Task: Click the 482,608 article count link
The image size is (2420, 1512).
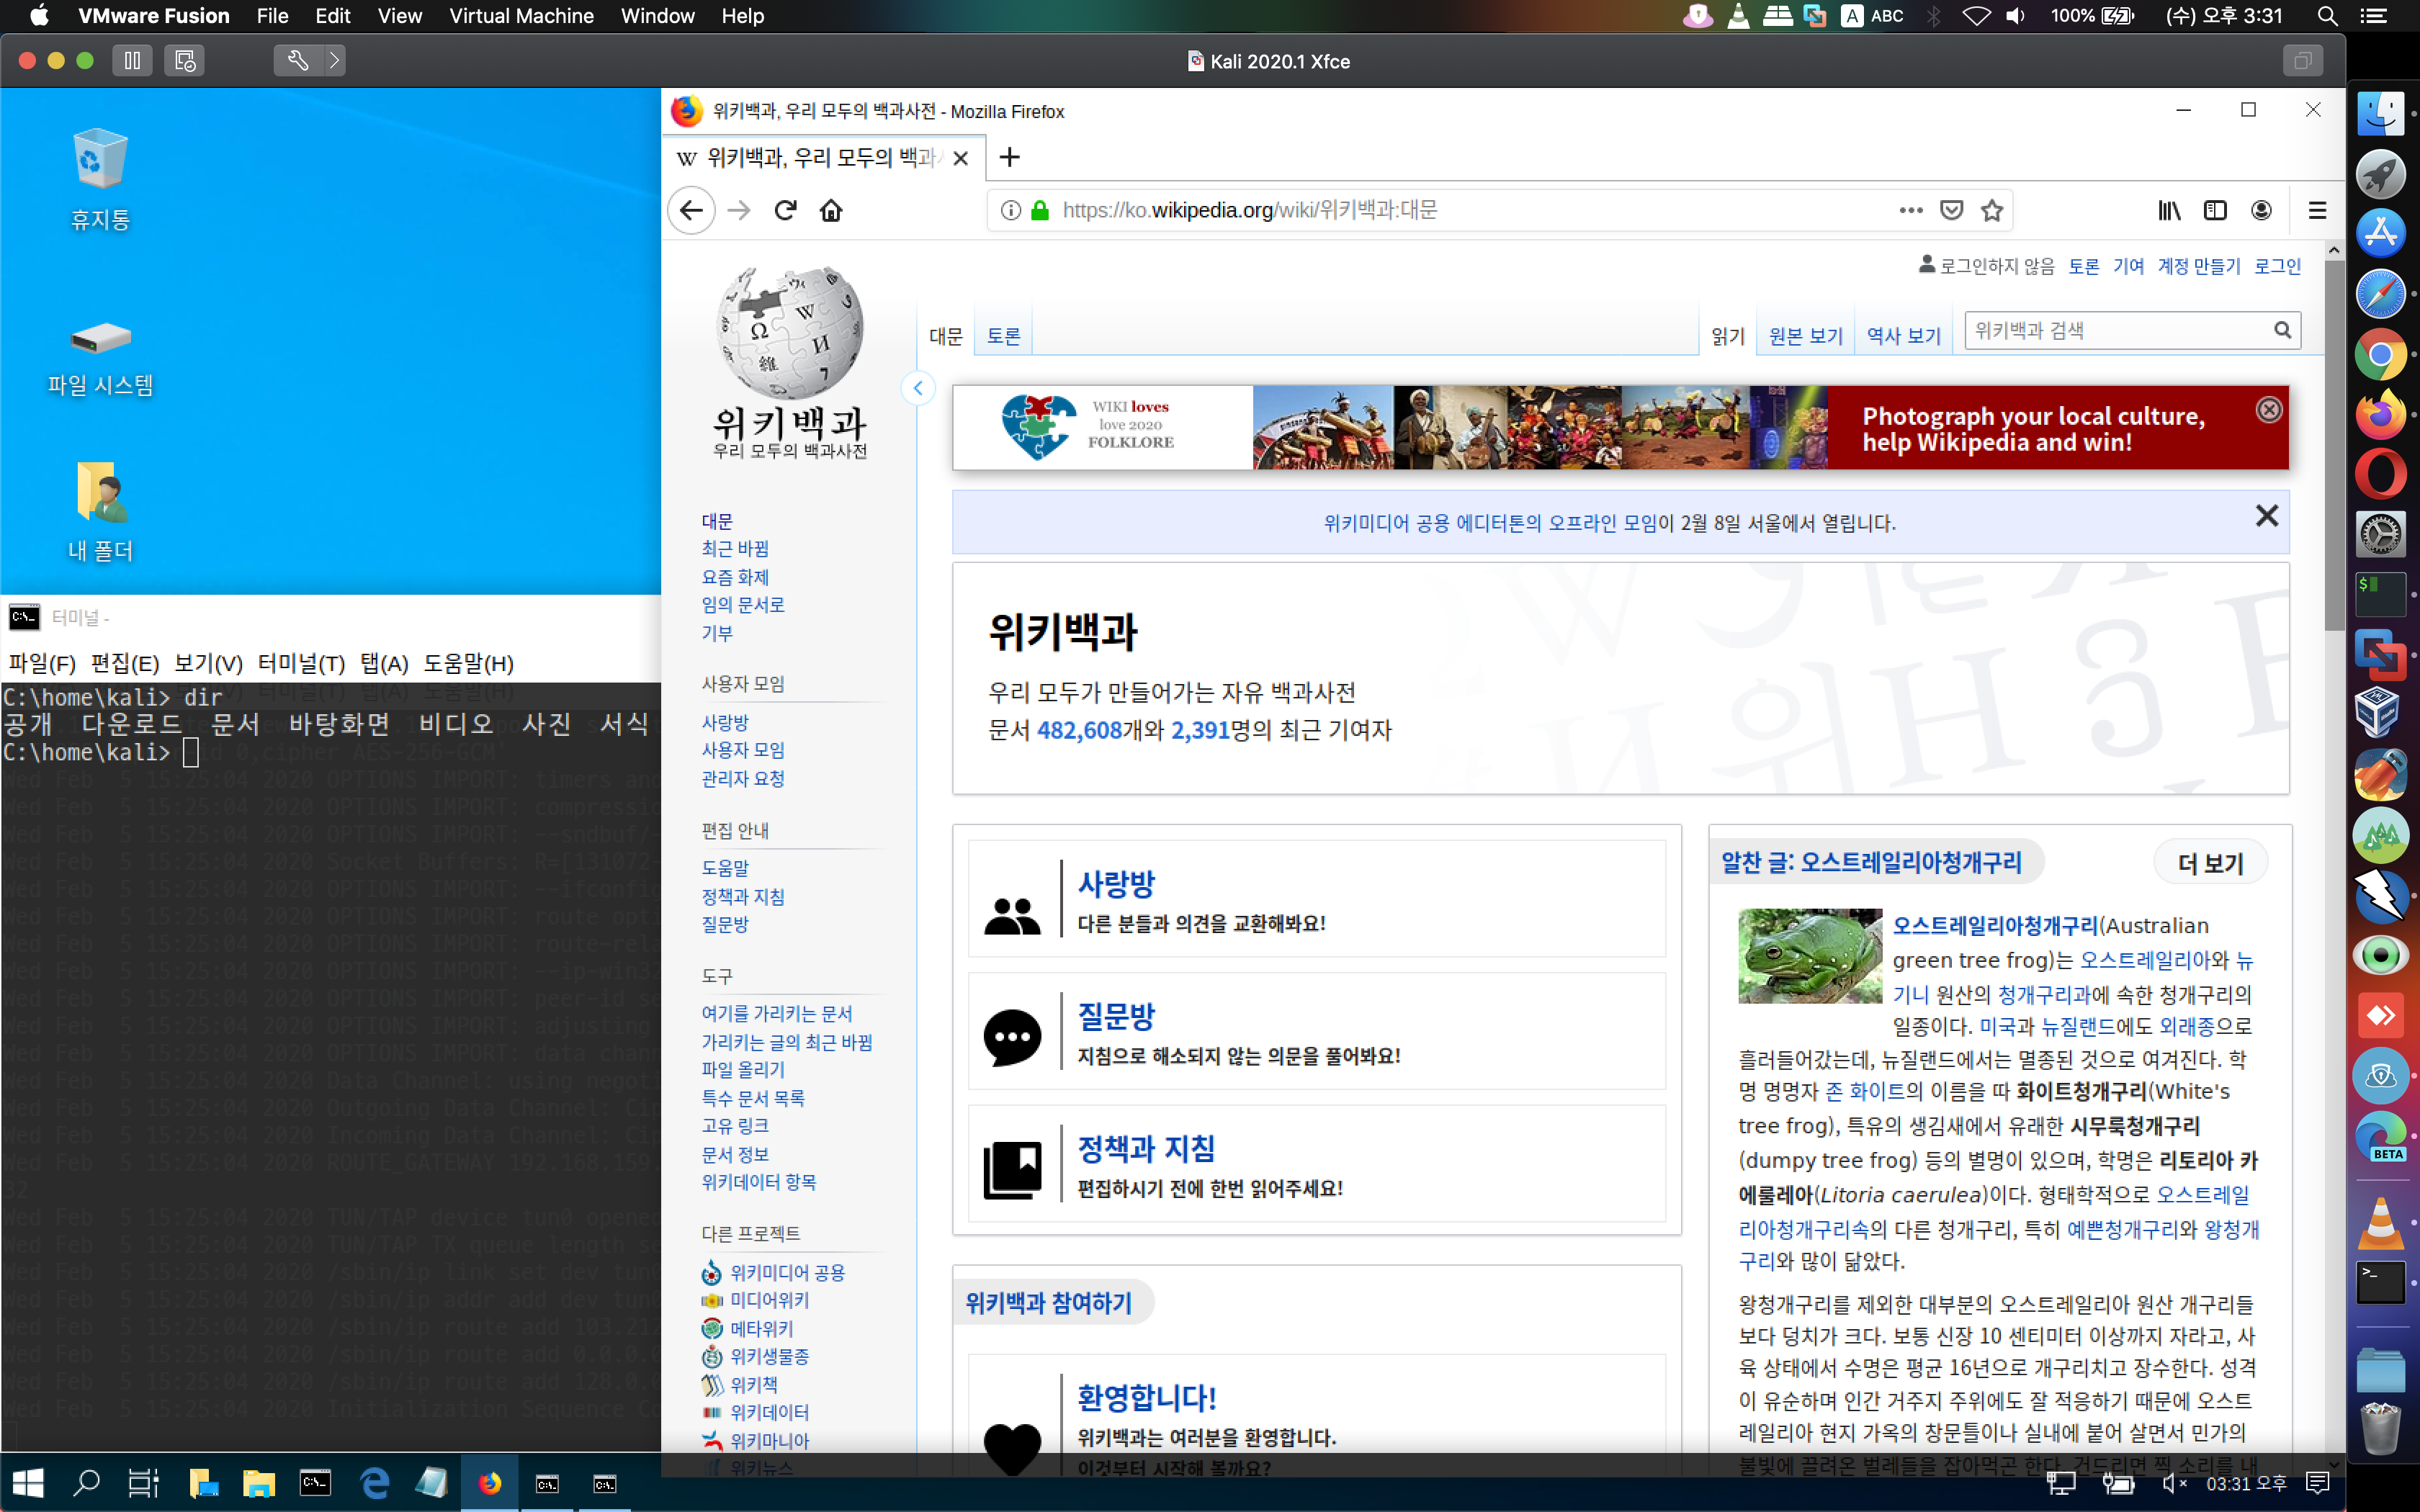Action: click(x=1079, y=730)
